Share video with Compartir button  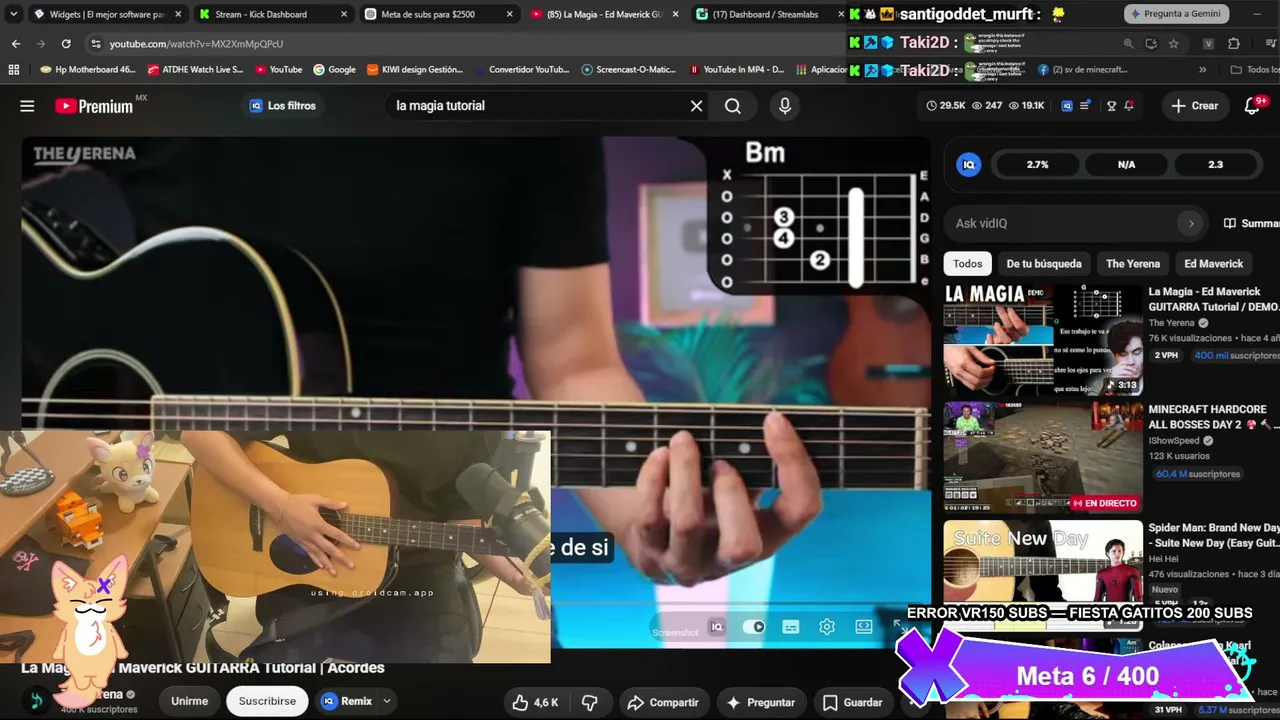[x=663, y=702]
